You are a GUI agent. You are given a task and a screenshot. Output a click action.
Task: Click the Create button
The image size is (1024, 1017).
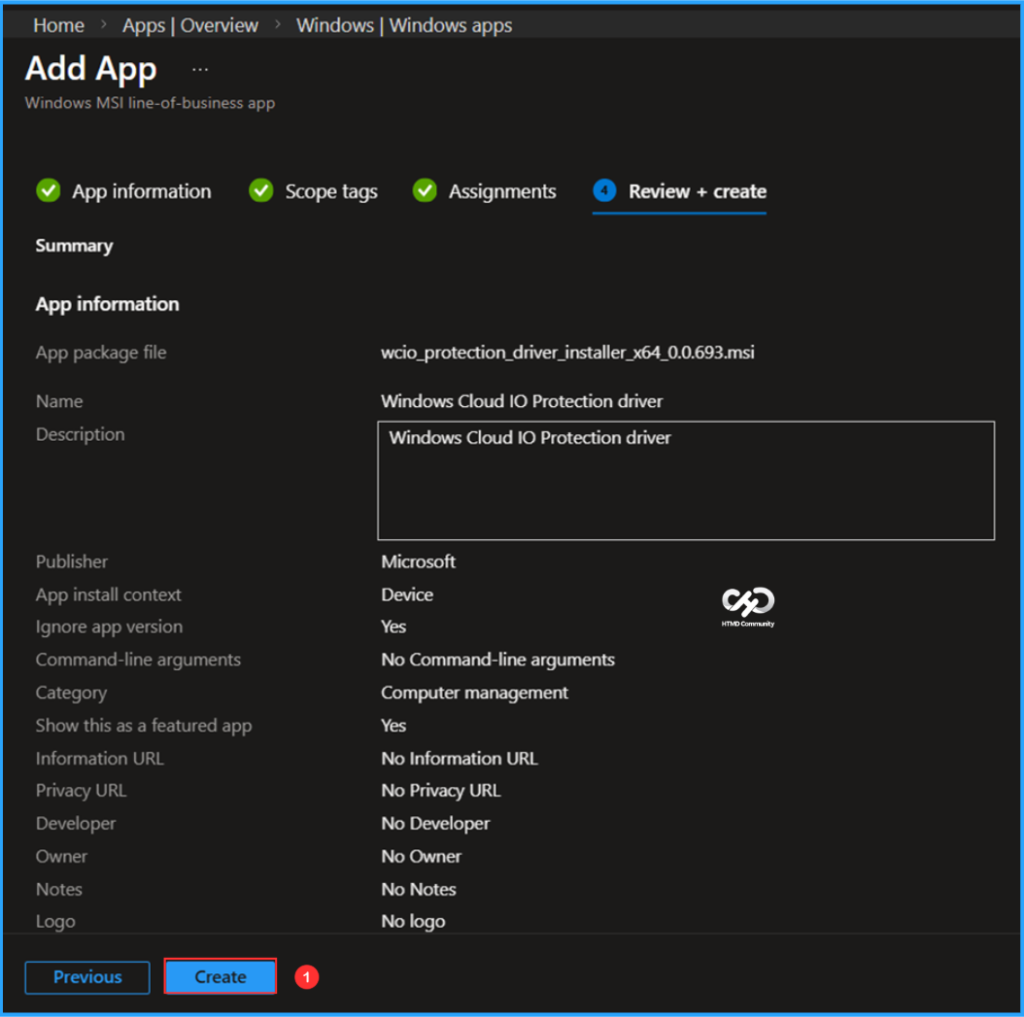[219, 977]
